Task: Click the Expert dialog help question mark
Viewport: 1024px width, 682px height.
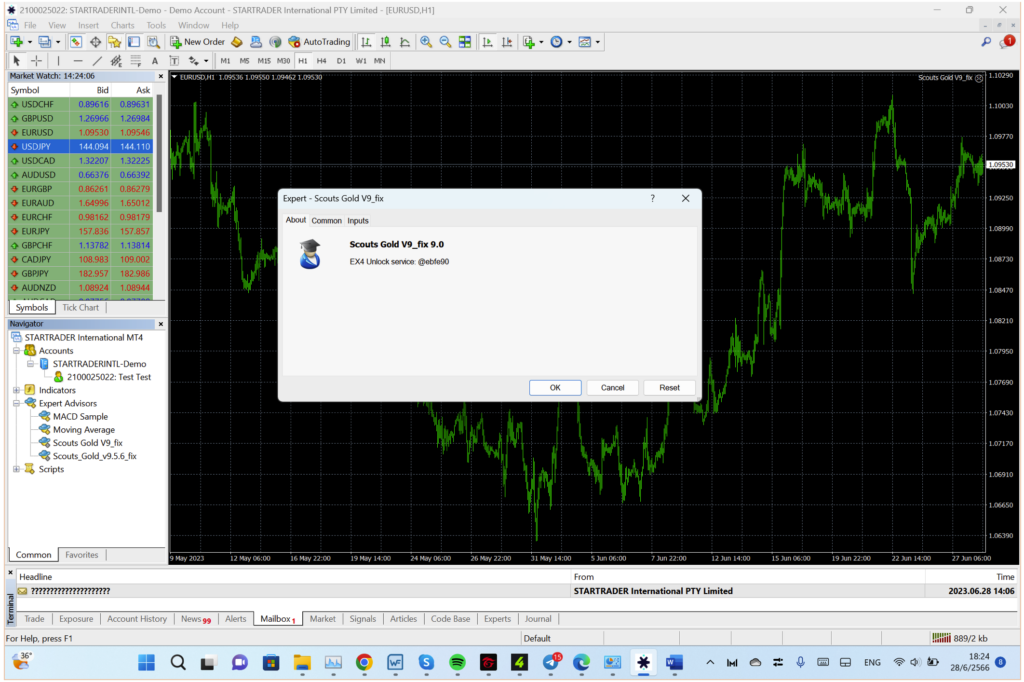Action: click(x=652, y=199)
